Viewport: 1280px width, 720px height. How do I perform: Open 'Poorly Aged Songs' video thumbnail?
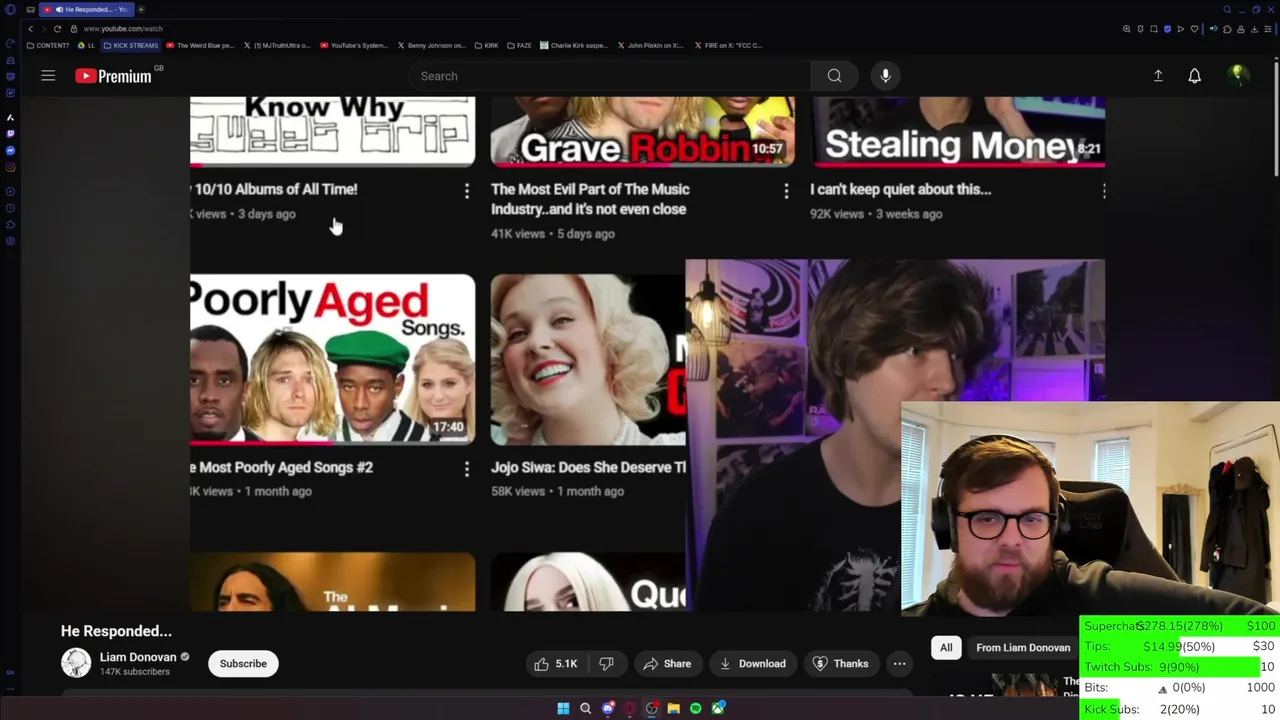332,359
